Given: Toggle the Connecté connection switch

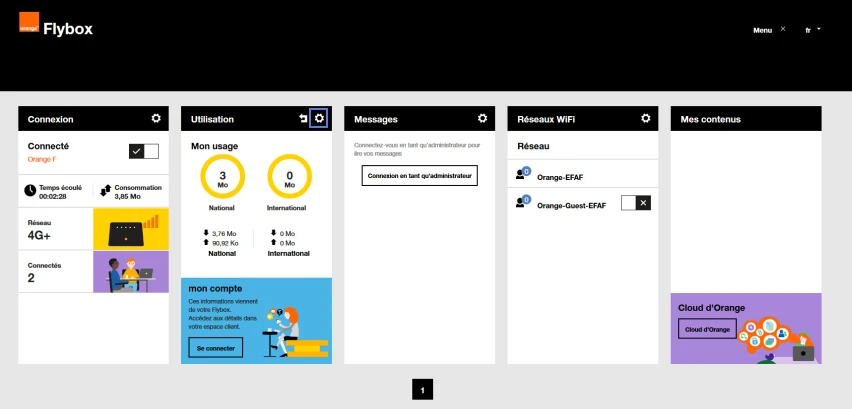Looking at the screenshot, I should [144, 152].
